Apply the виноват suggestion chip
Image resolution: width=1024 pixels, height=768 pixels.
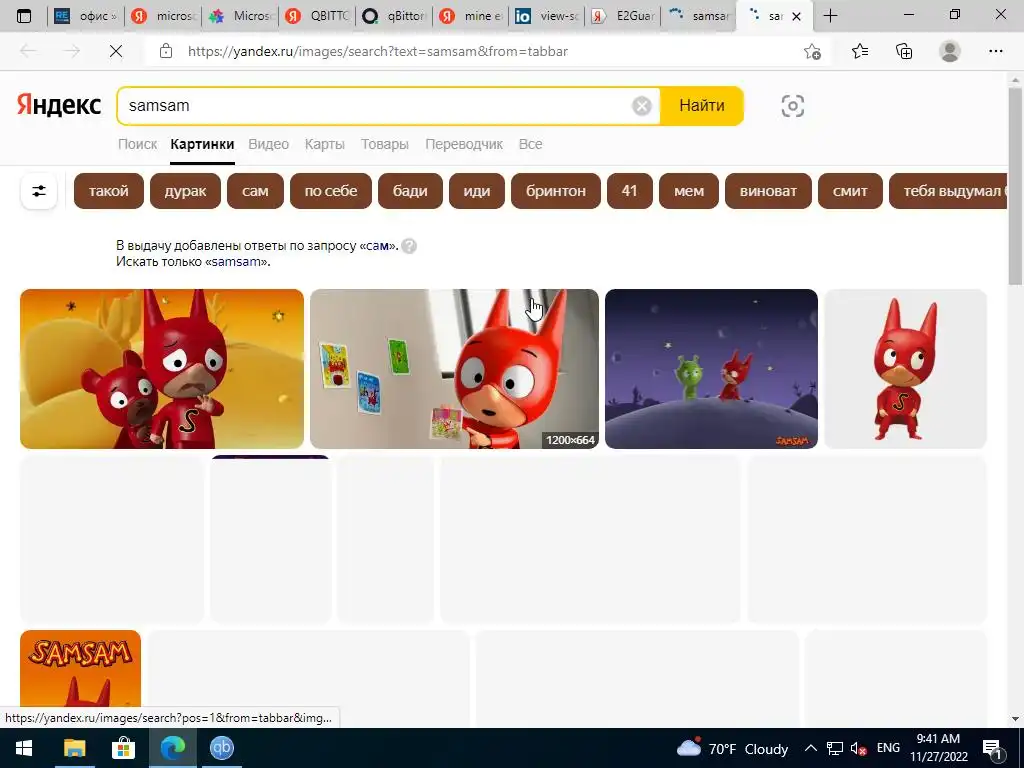(x=768, y=191)
